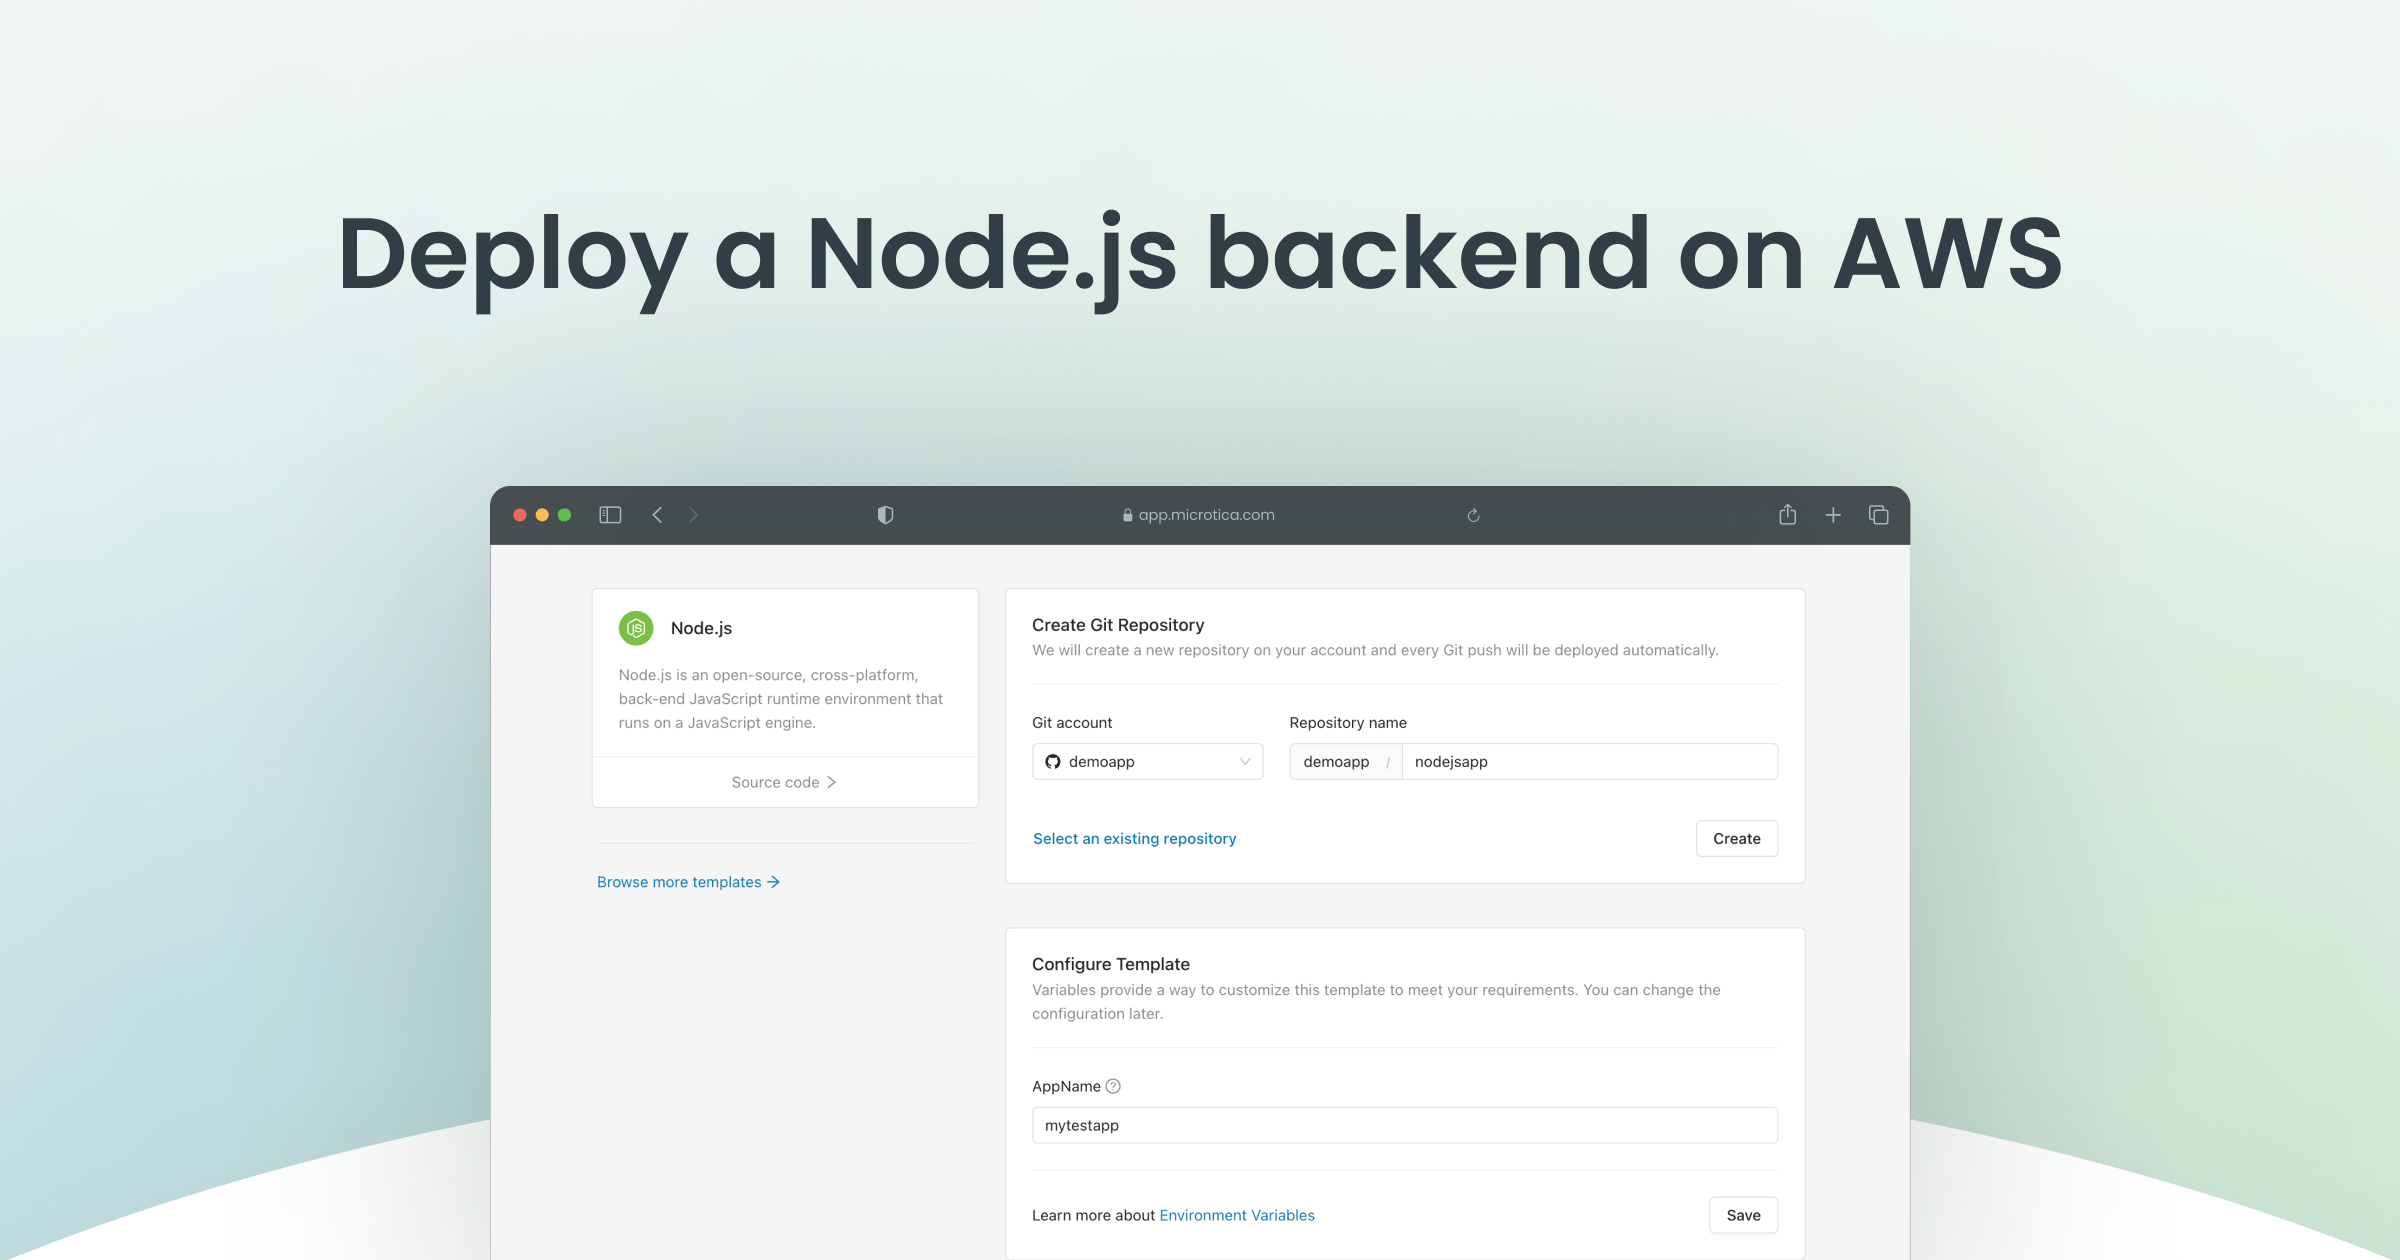
Task: Click the AppName field containing mytestapp
Action: [1404, 1124]
